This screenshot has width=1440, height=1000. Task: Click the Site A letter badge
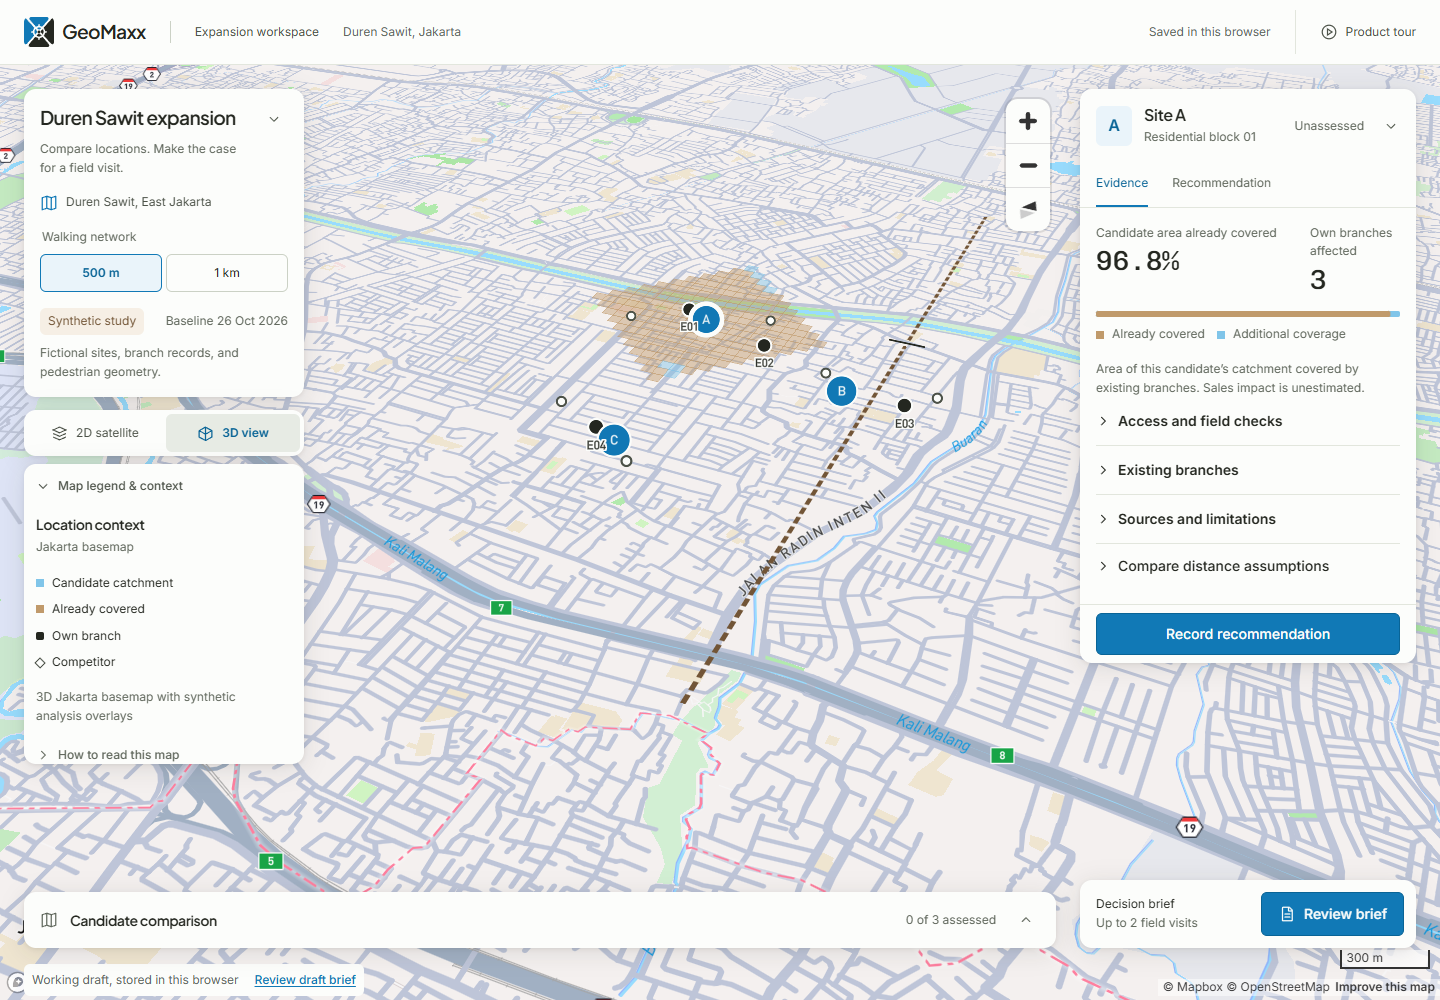(1114, 126)
